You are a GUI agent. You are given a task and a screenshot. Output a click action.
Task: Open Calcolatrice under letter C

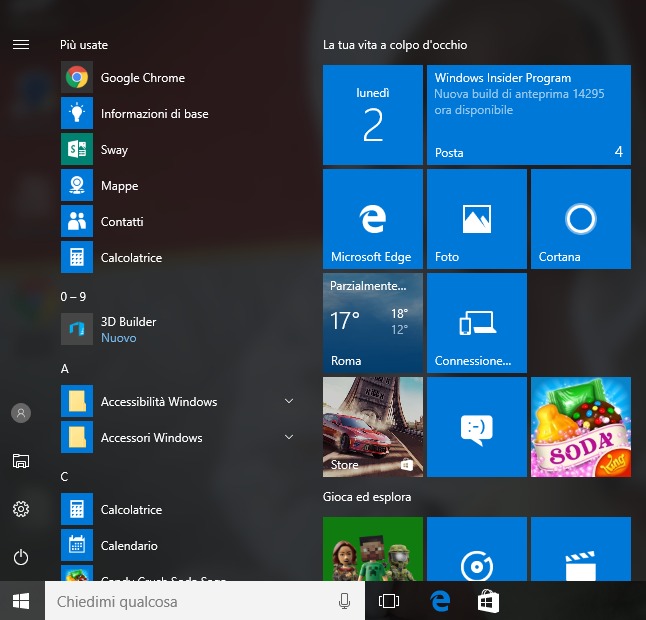(178, 509)
